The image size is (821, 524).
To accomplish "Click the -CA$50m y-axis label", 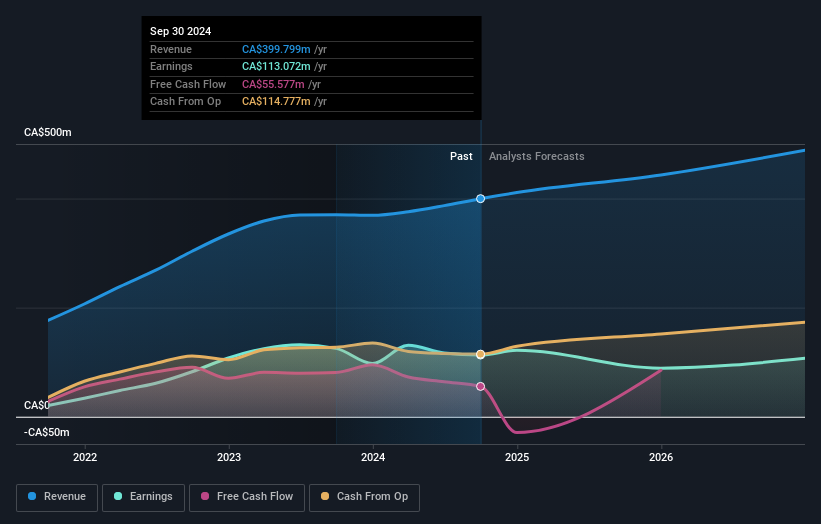I will (47, 432).
